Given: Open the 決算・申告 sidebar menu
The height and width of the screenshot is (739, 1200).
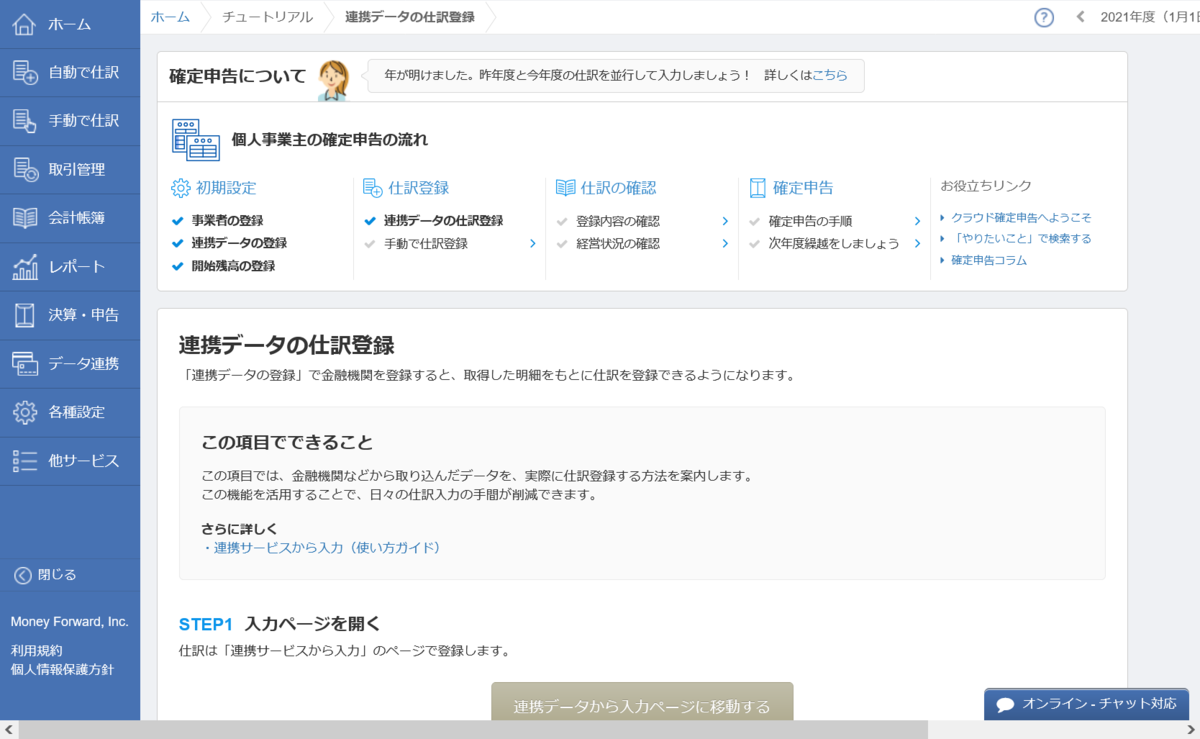Looking at the screenshot, I should pos(70,315).
